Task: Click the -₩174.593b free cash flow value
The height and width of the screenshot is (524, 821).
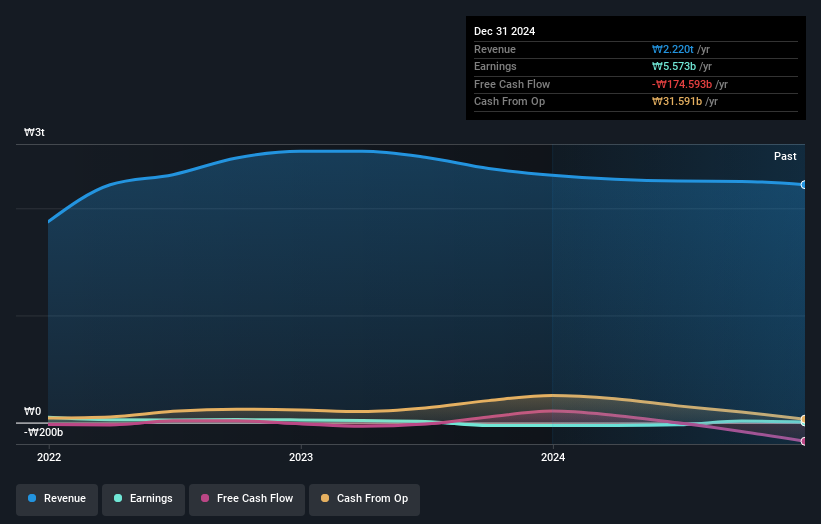Action: click(682, 84)
